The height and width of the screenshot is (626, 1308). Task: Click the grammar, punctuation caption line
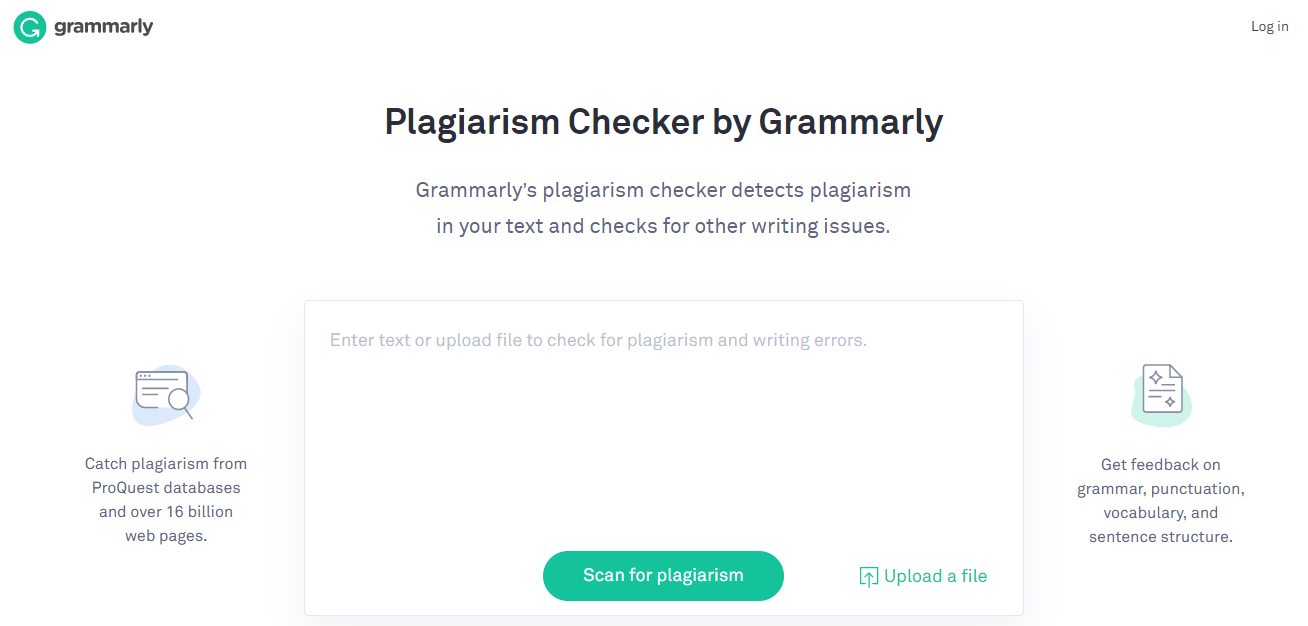tap(1161, 489)
